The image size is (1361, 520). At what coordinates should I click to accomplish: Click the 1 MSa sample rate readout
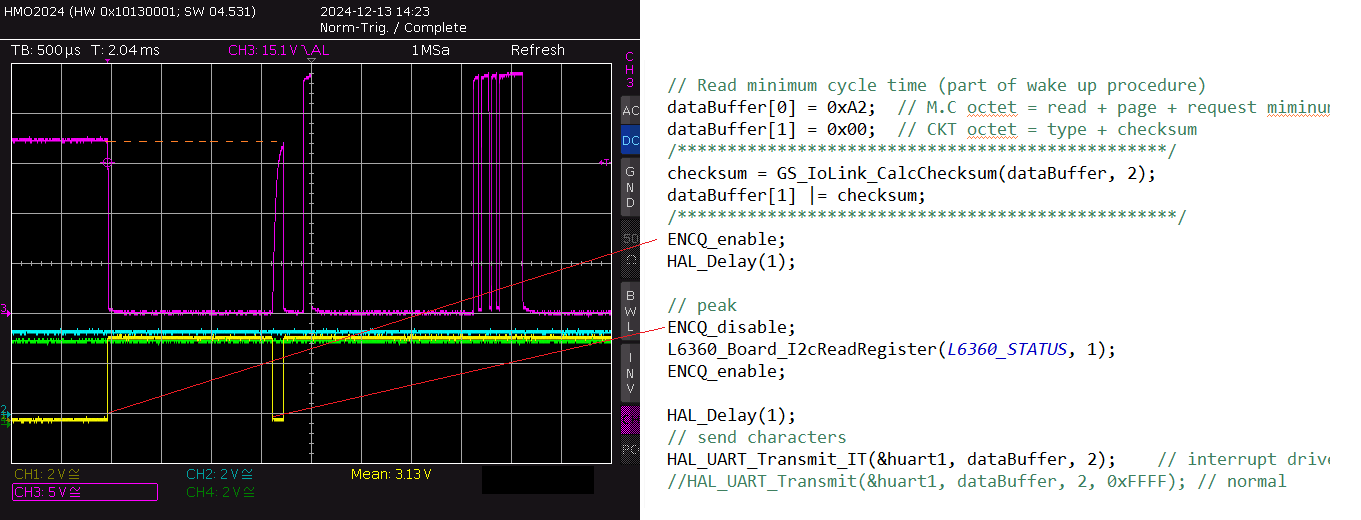tap(430, 50)
